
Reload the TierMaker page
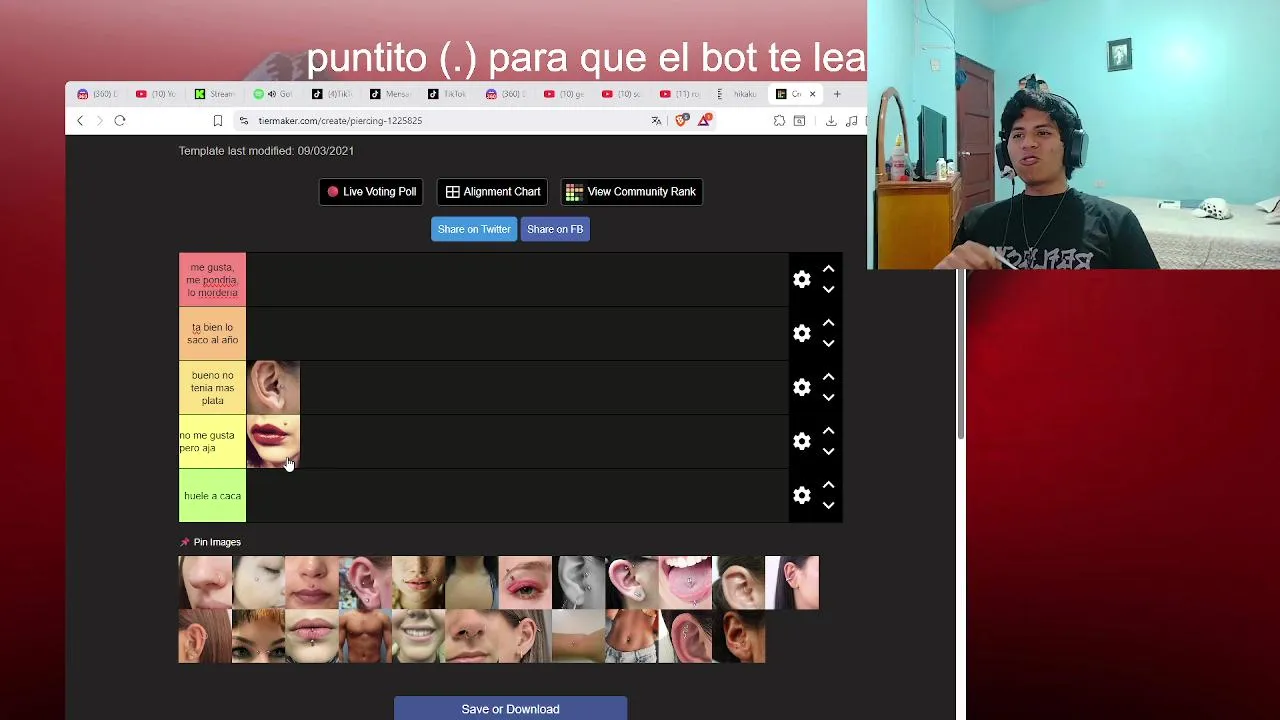119,121
